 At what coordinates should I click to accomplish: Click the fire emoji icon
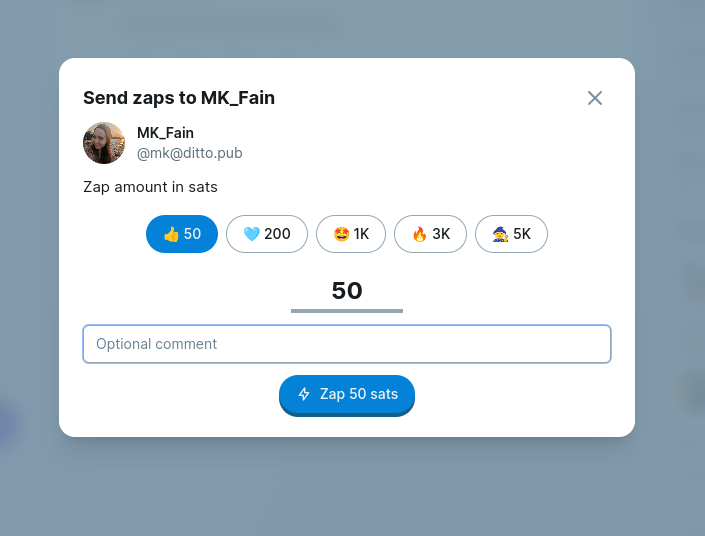pos(419,234)
